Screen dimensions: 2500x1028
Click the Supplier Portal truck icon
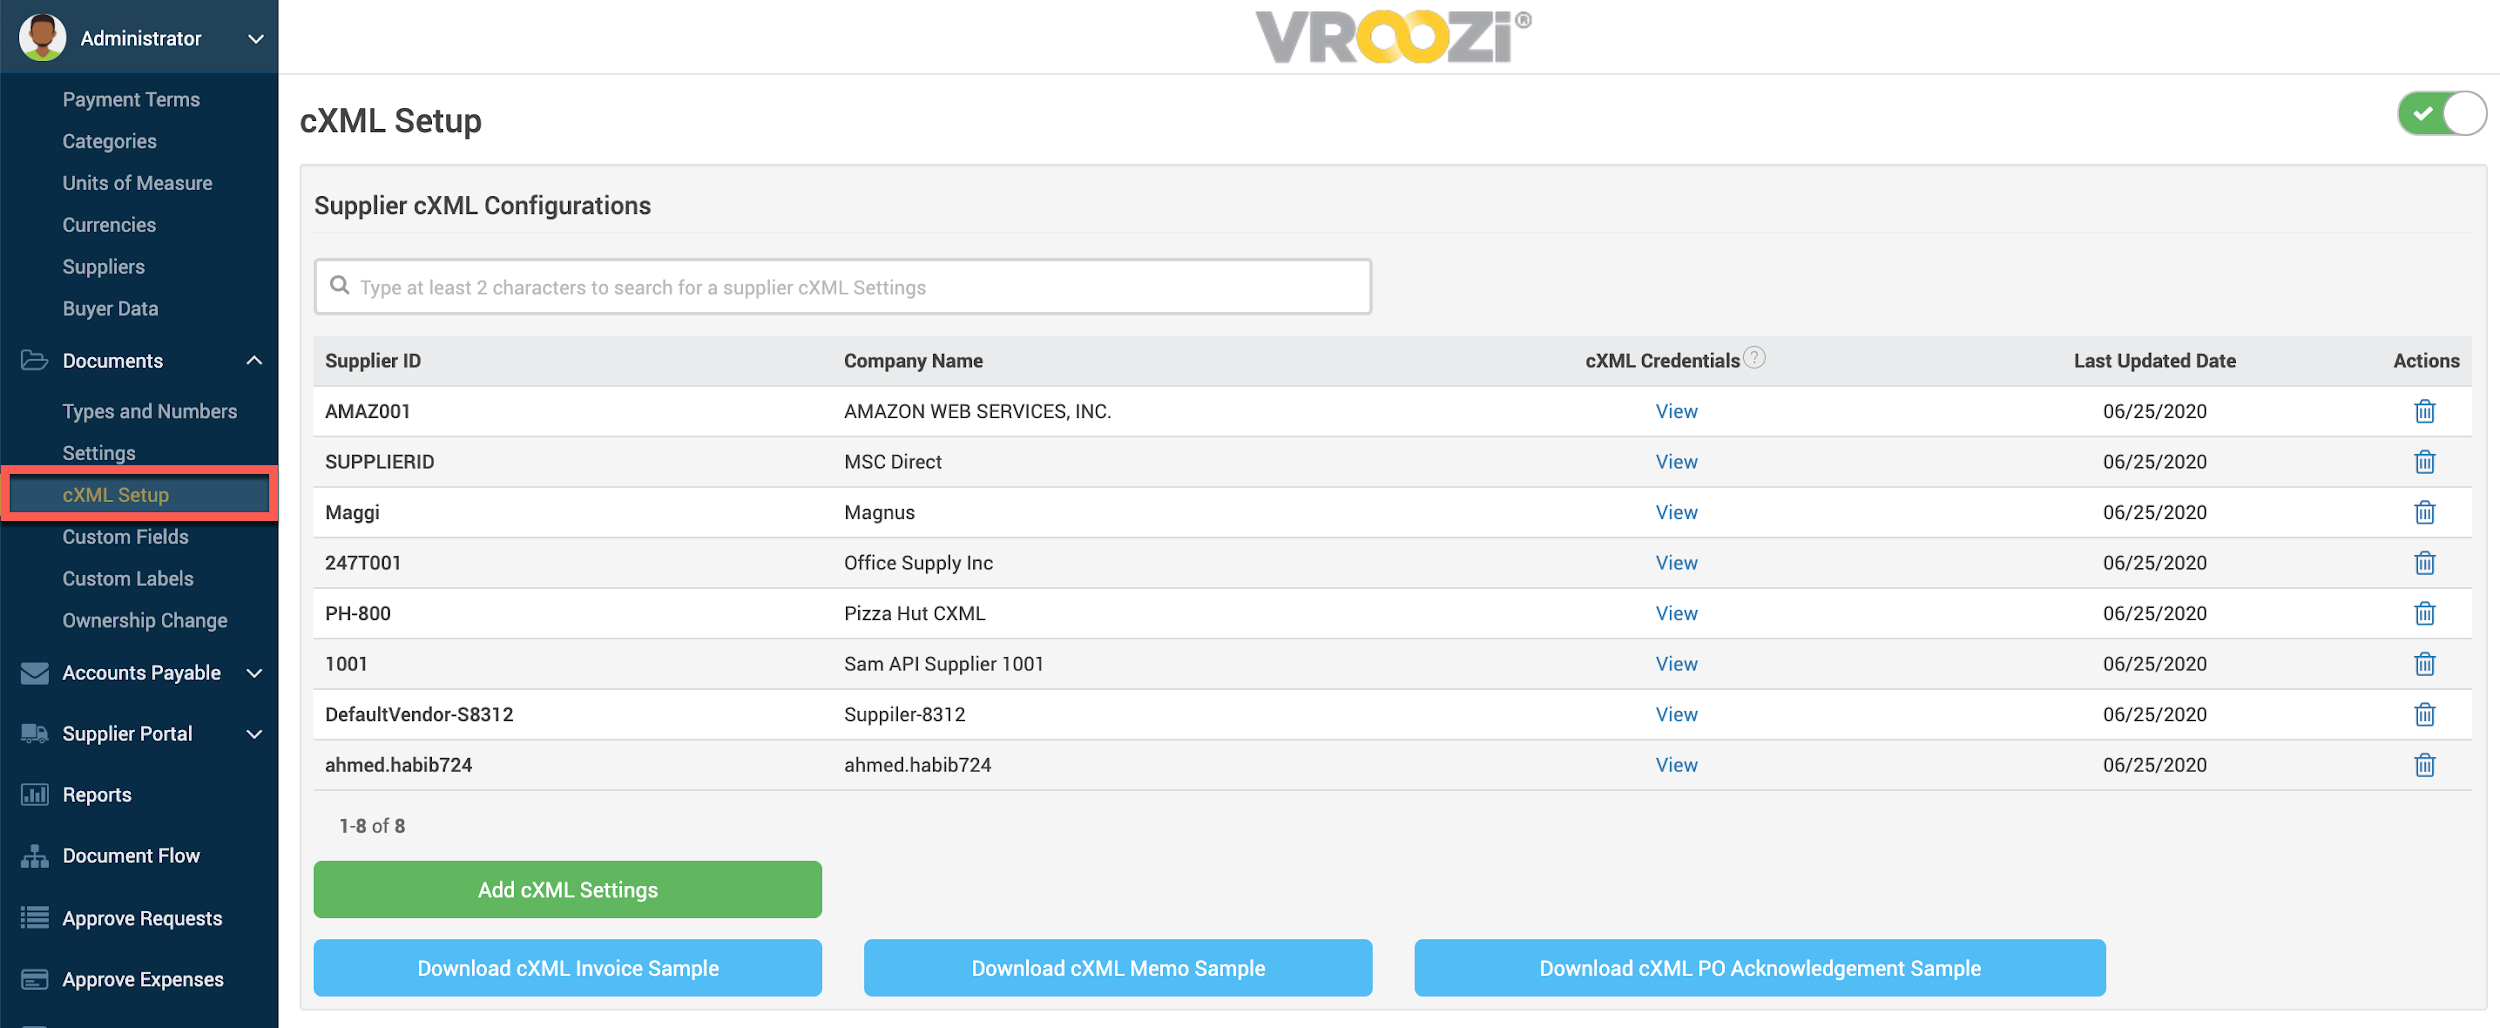click(34, 734)
